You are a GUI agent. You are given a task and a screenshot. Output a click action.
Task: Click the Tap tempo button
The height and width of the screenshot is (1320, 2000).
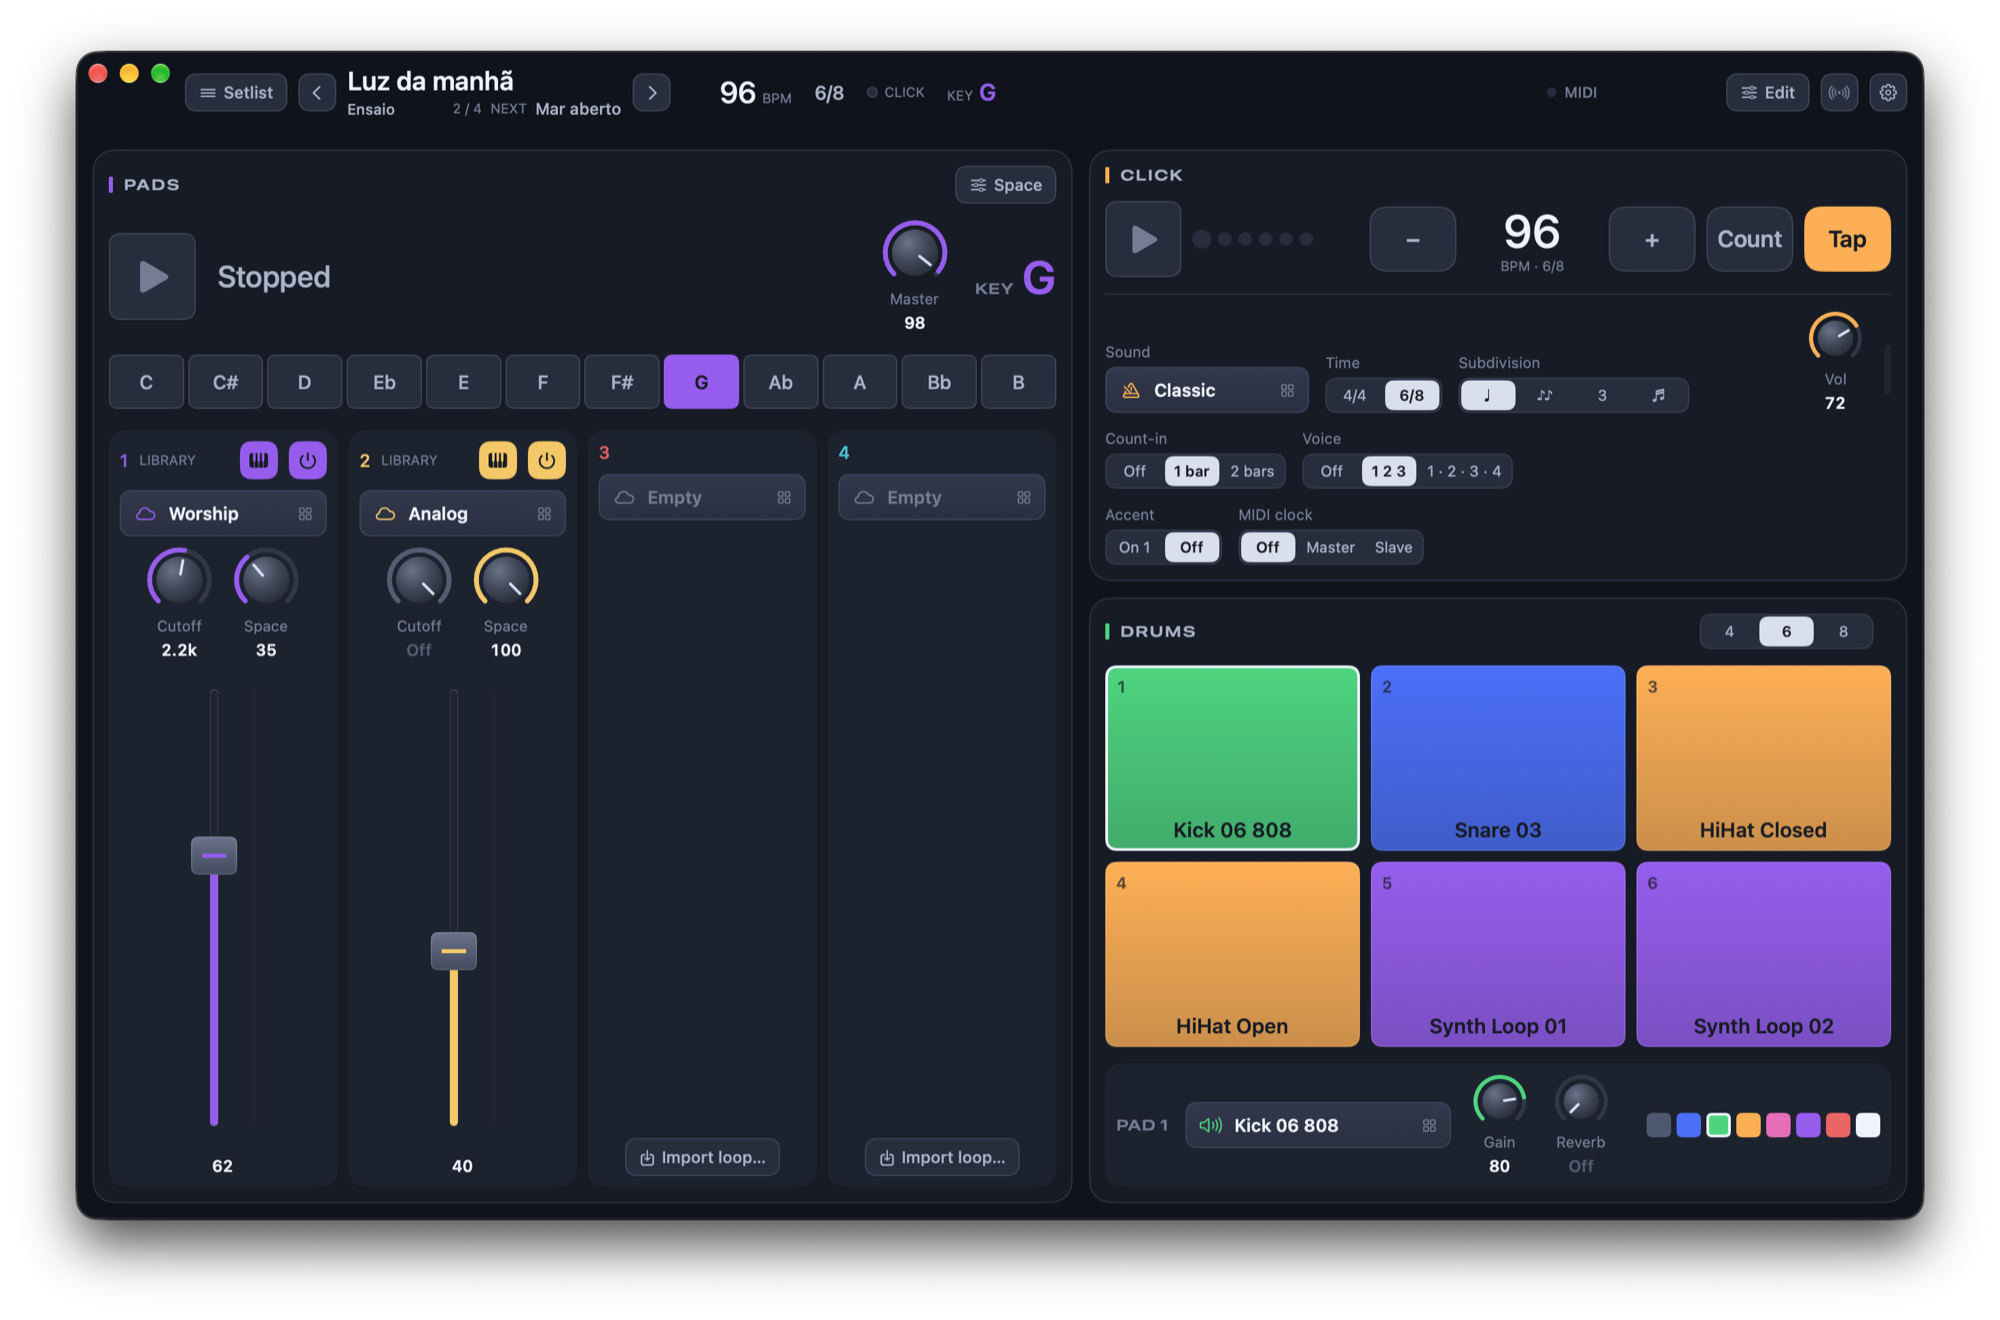point(1846,239)
